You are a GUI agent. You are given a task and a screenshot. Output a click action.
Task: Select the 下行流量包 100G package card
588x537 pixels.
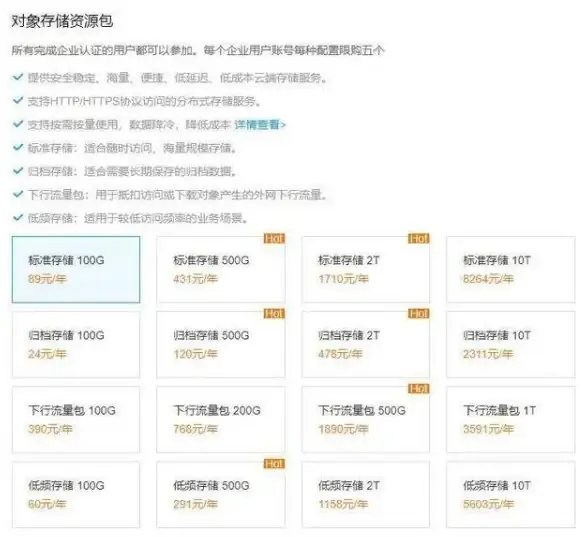click(76, 420)
